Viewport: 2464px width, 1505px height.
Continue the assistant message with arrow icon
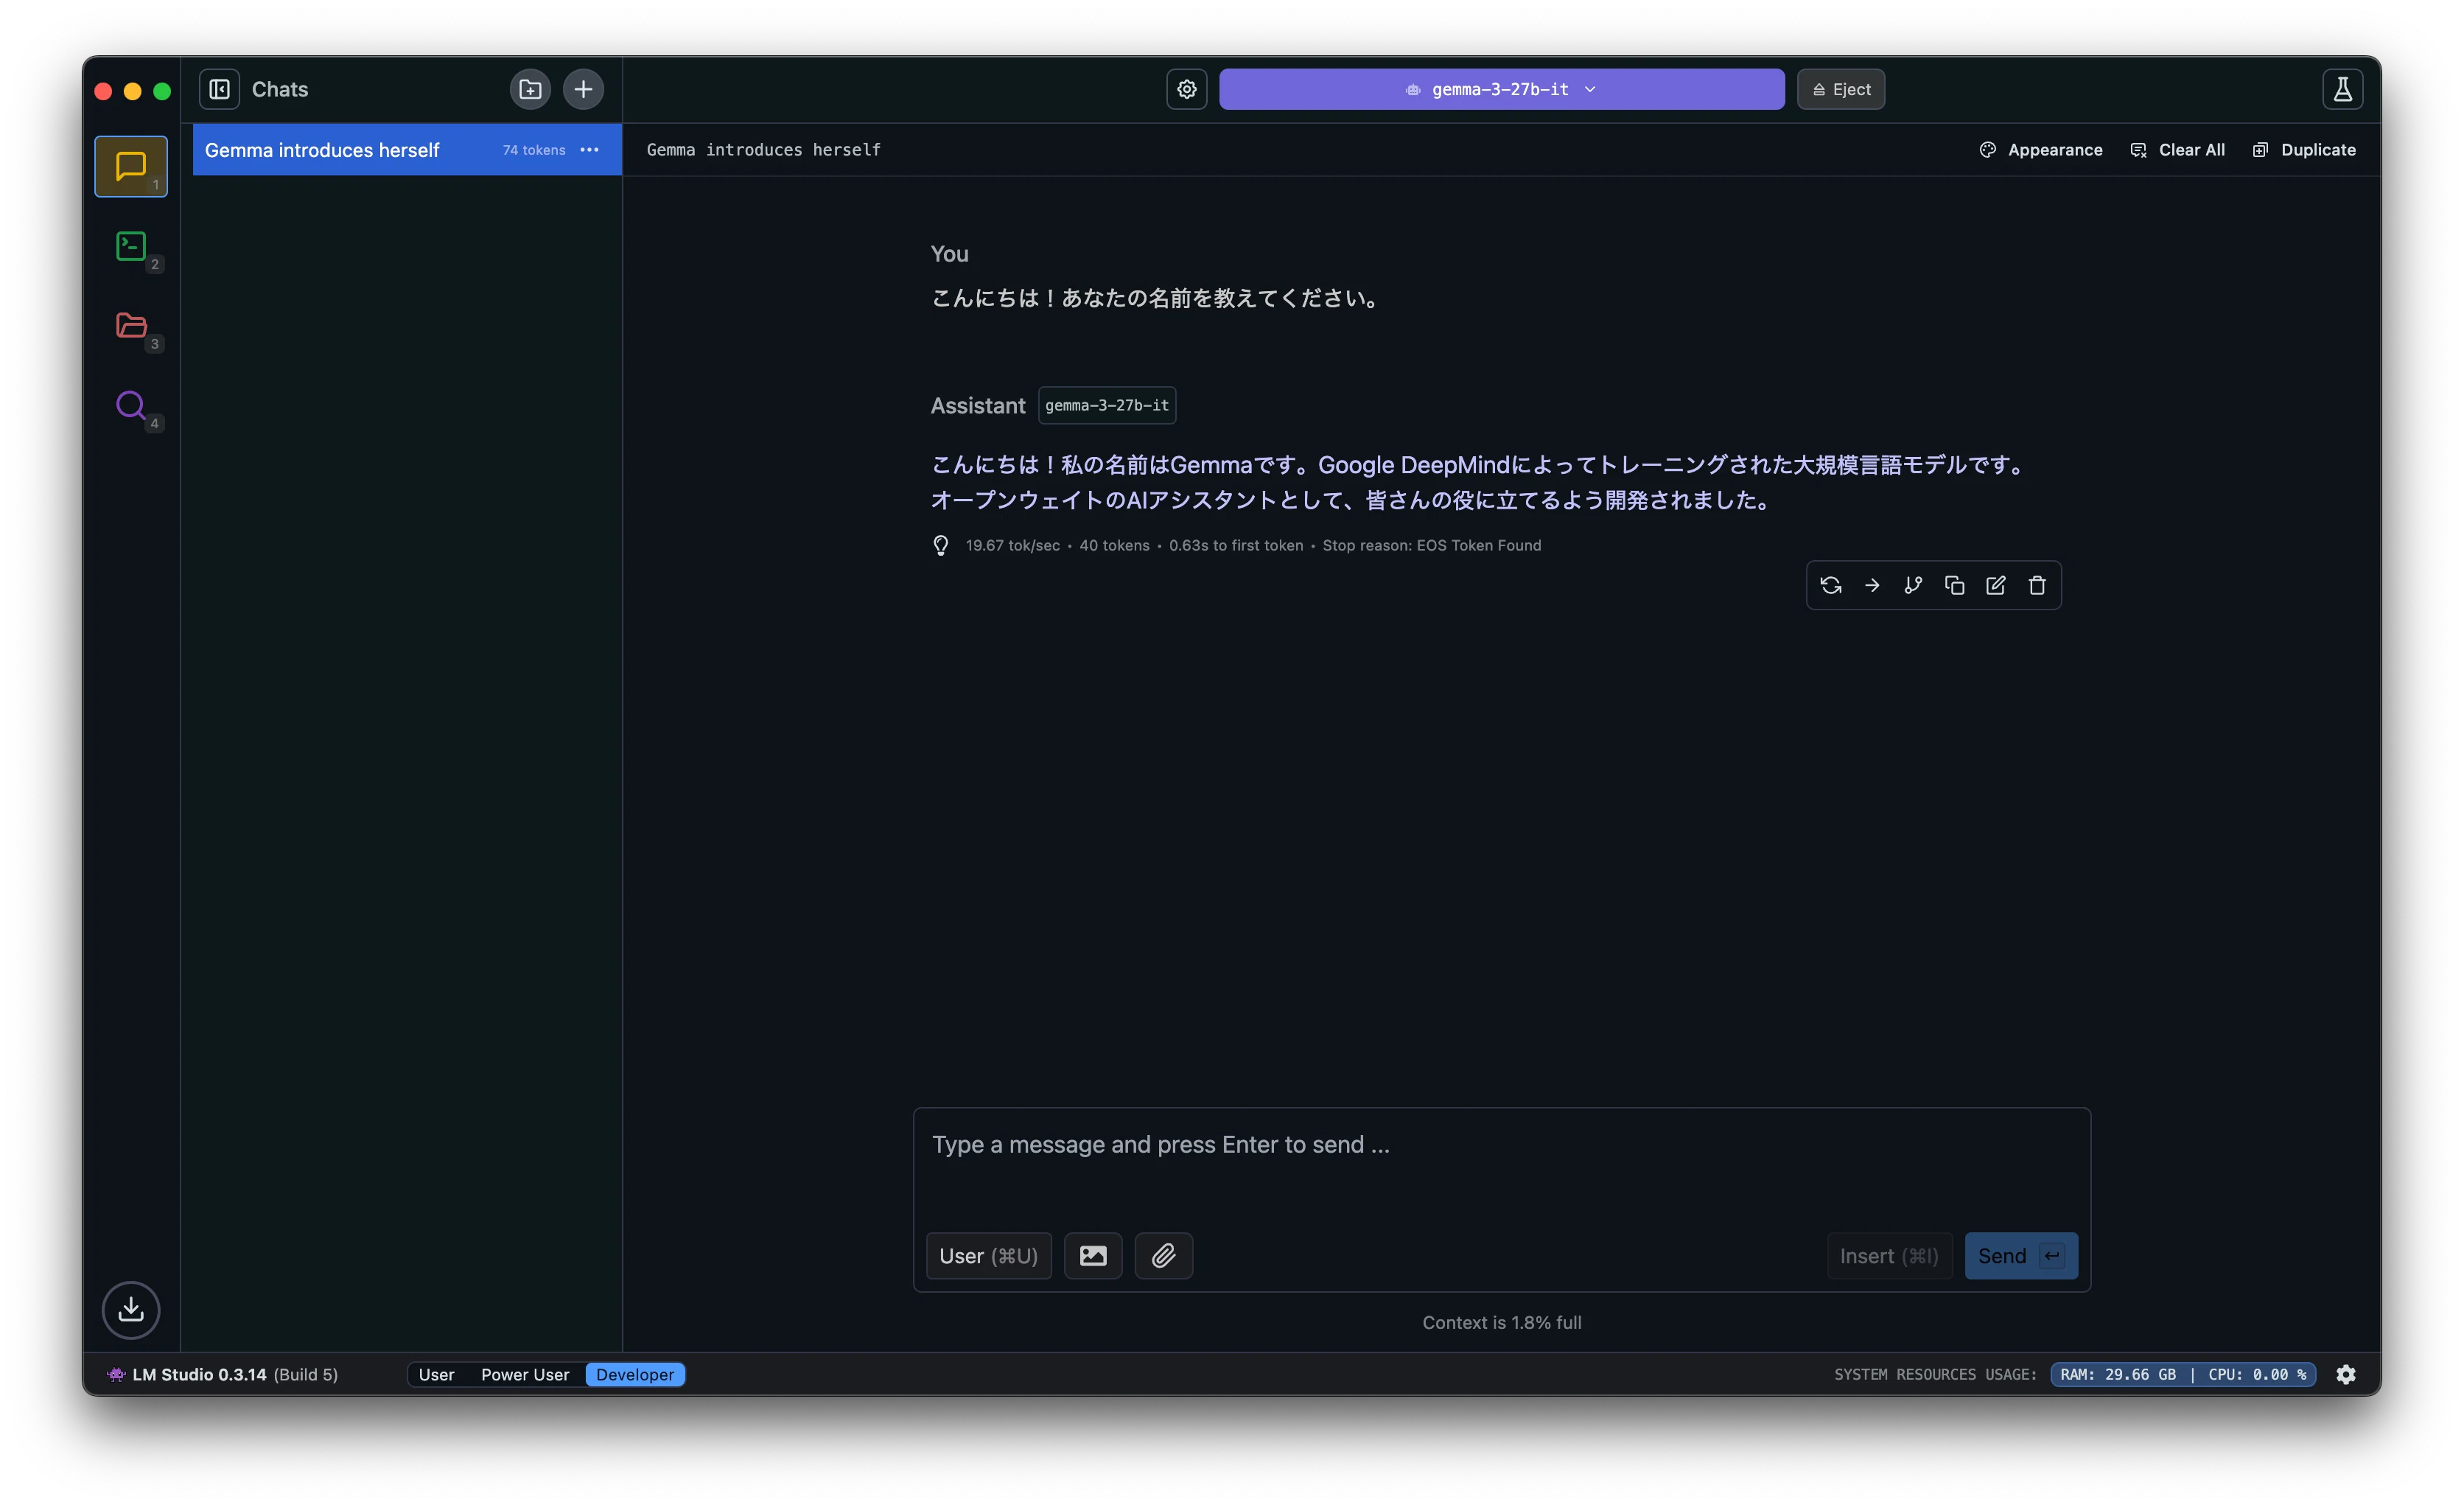[x=1872, y=585]
